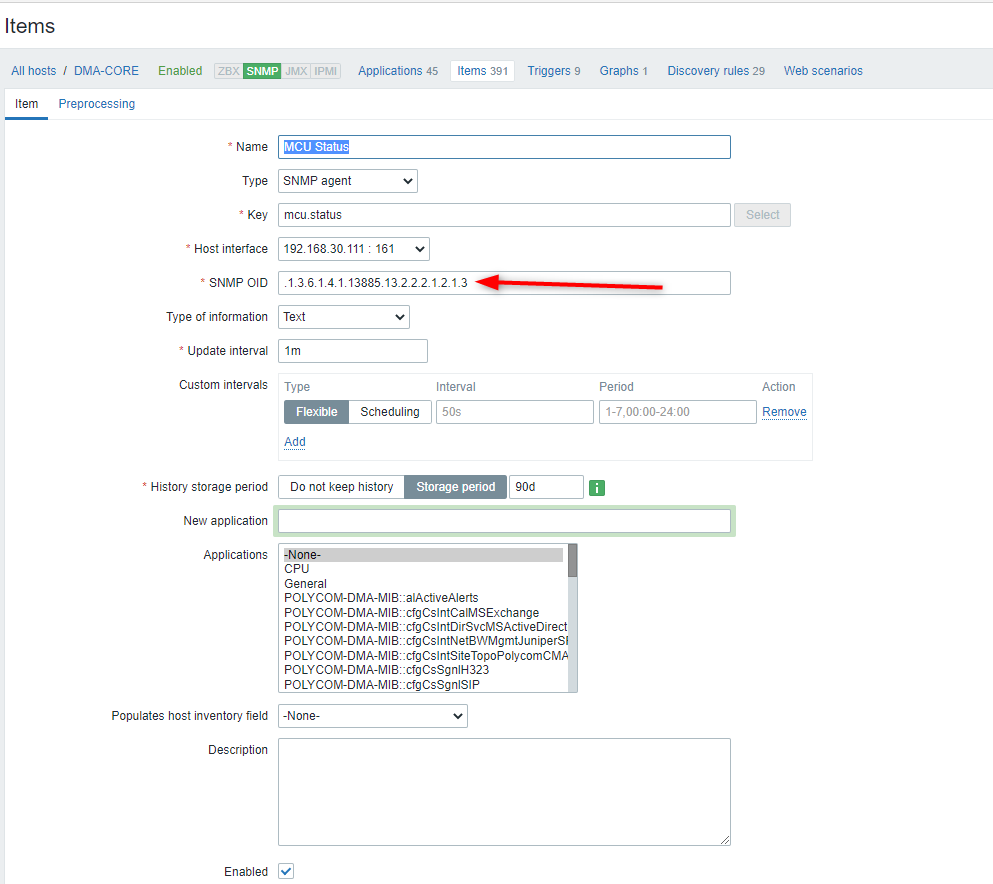Viewport: 993px width, 884px height.
Task: Select the Item tab
Action: 27,104
